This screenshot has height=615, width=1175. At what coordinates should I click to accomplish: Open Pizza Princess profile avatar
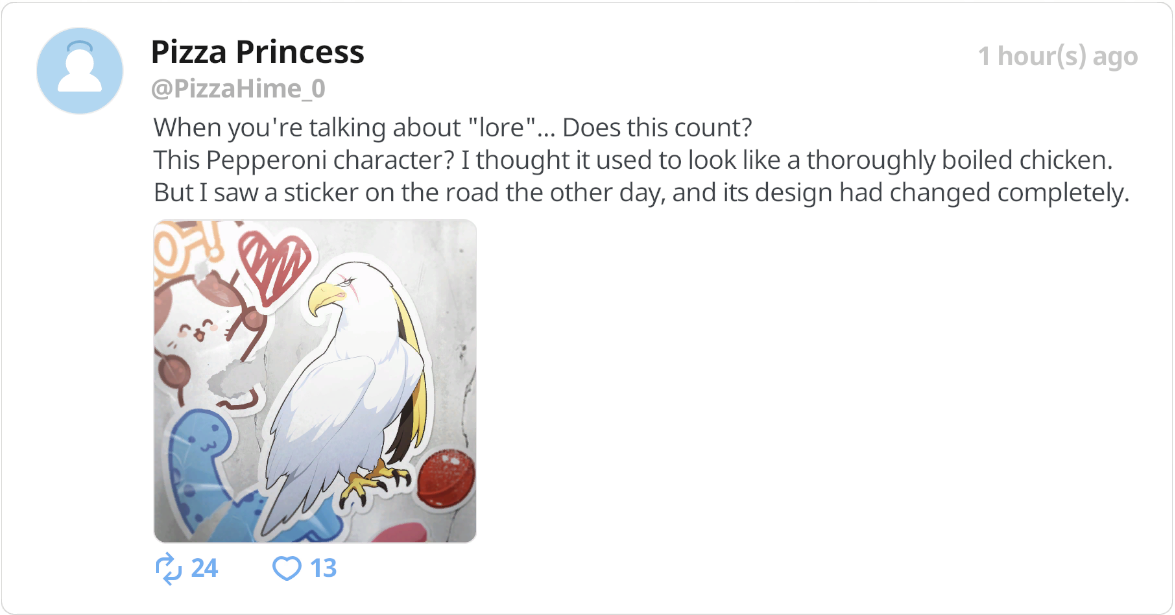(79, 70)
